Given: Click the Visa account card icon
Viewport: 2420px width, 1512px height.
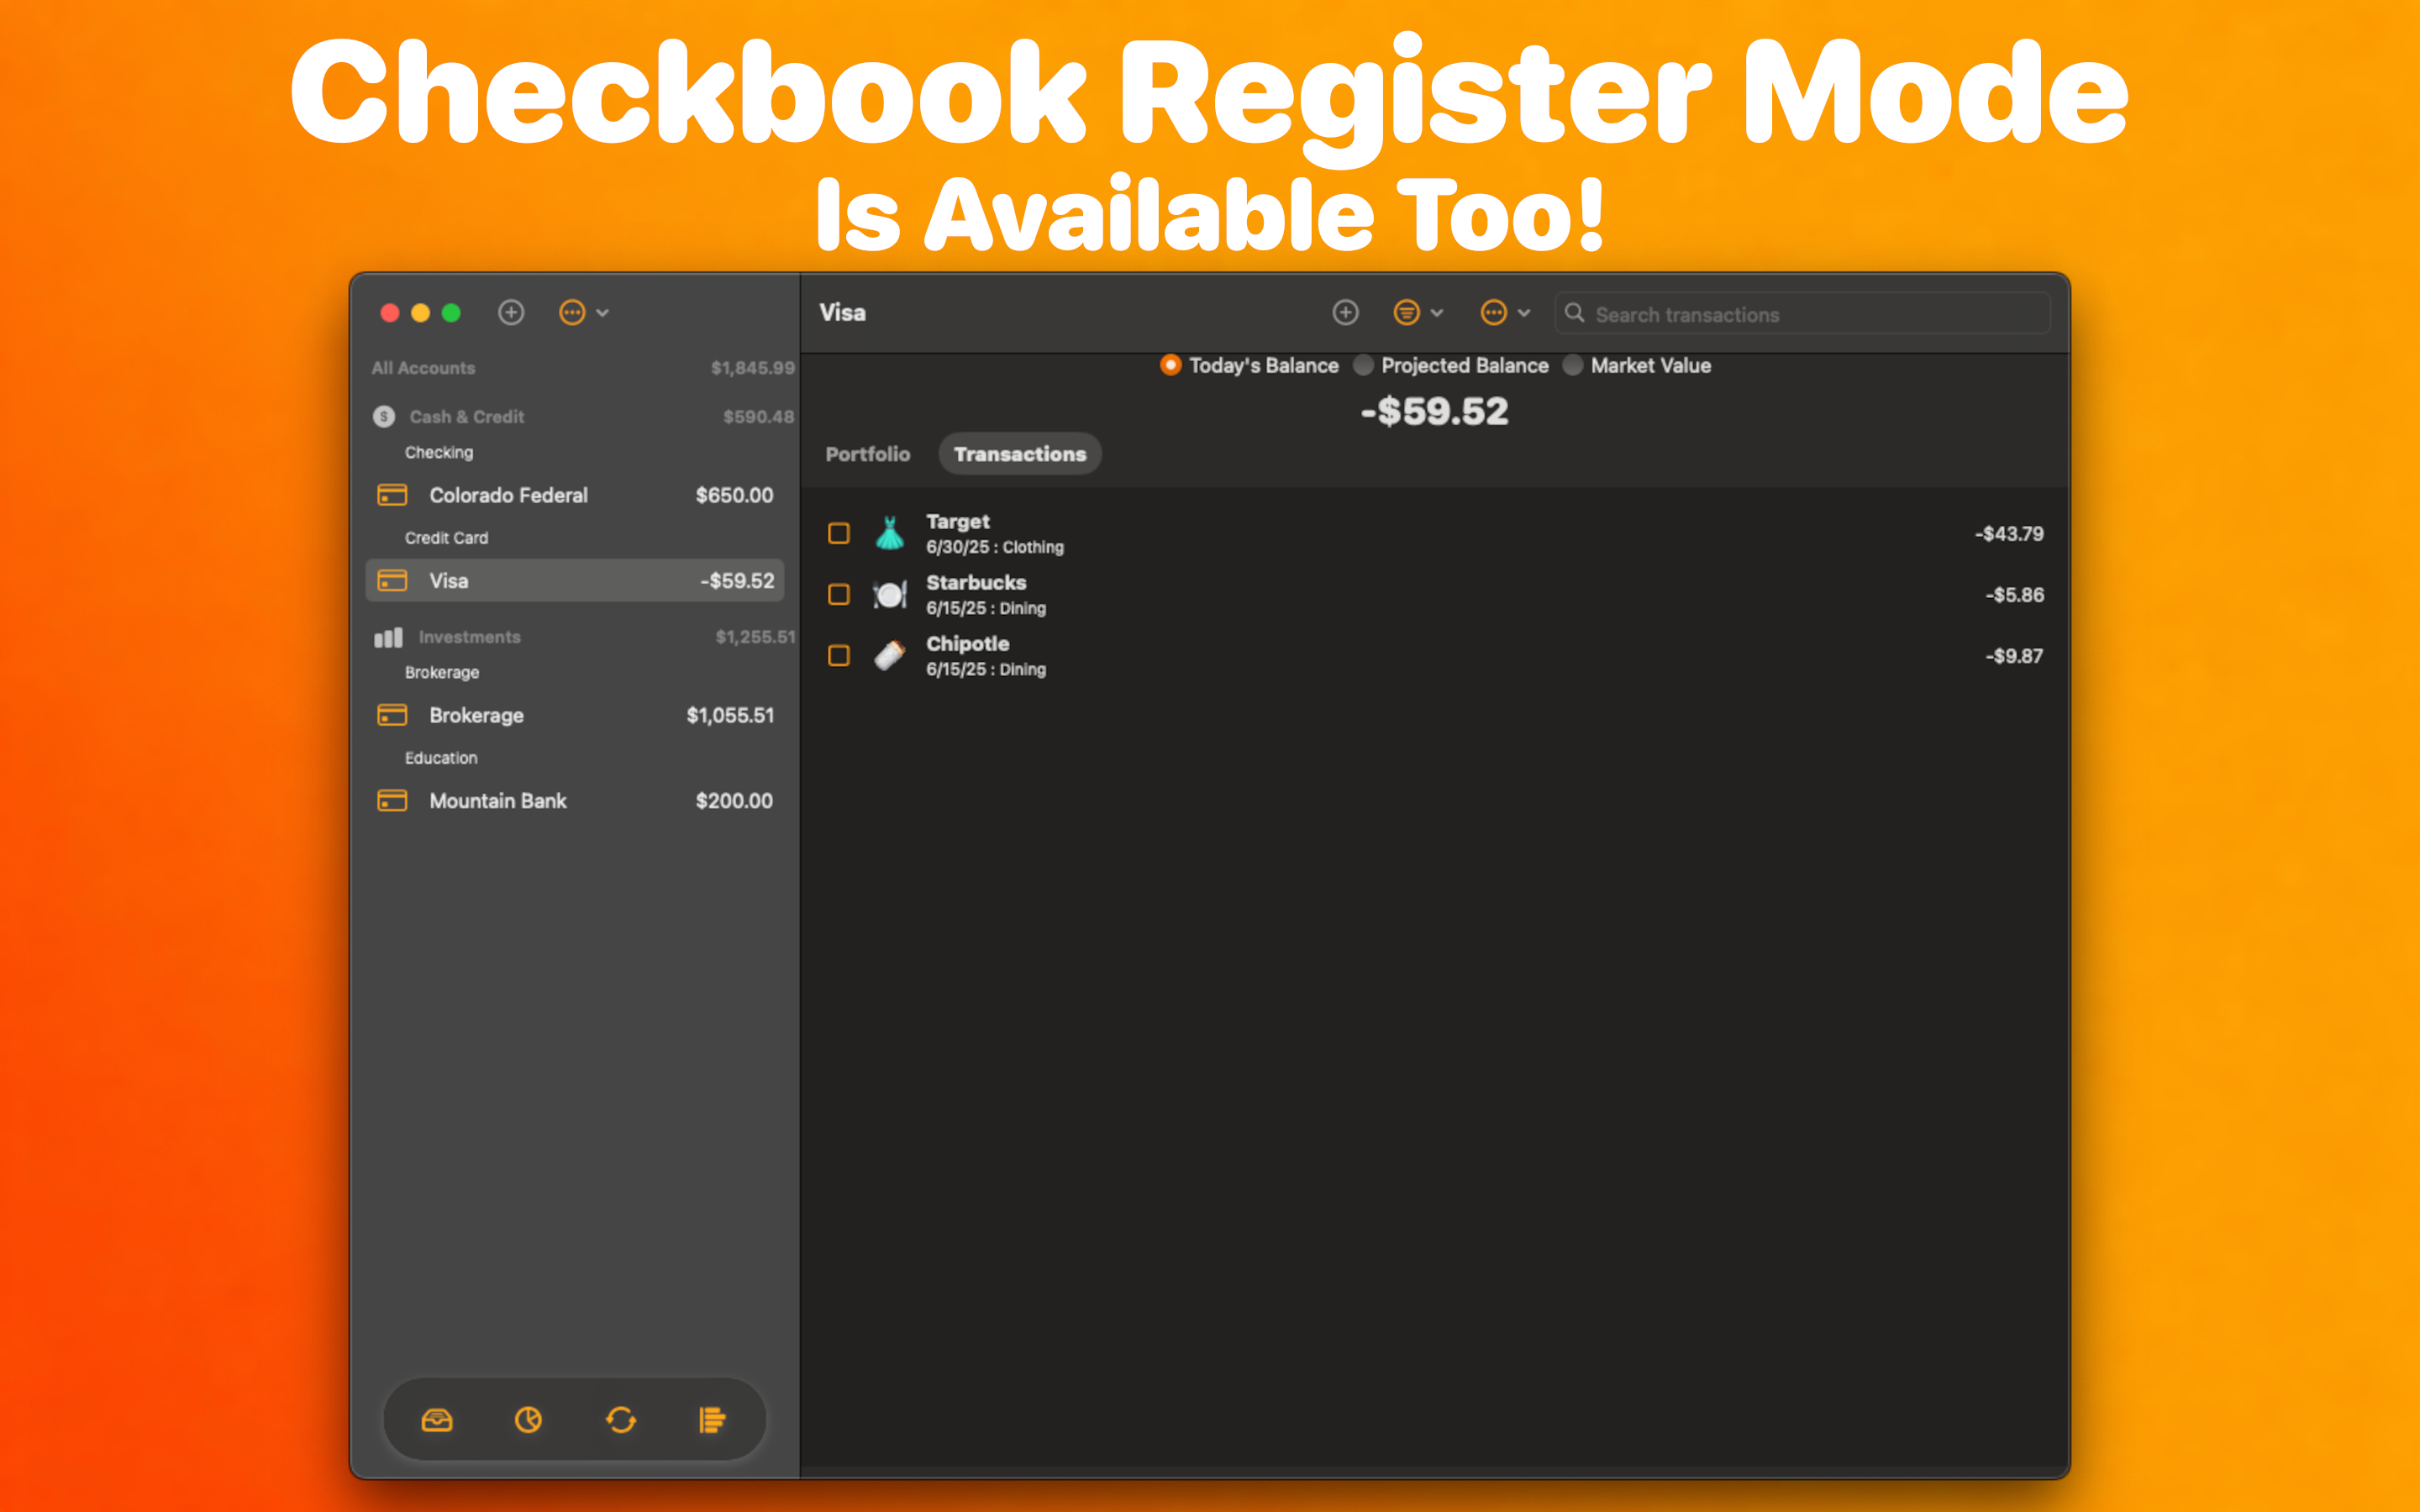Looking at the screenshot, I should coord(392,581).
